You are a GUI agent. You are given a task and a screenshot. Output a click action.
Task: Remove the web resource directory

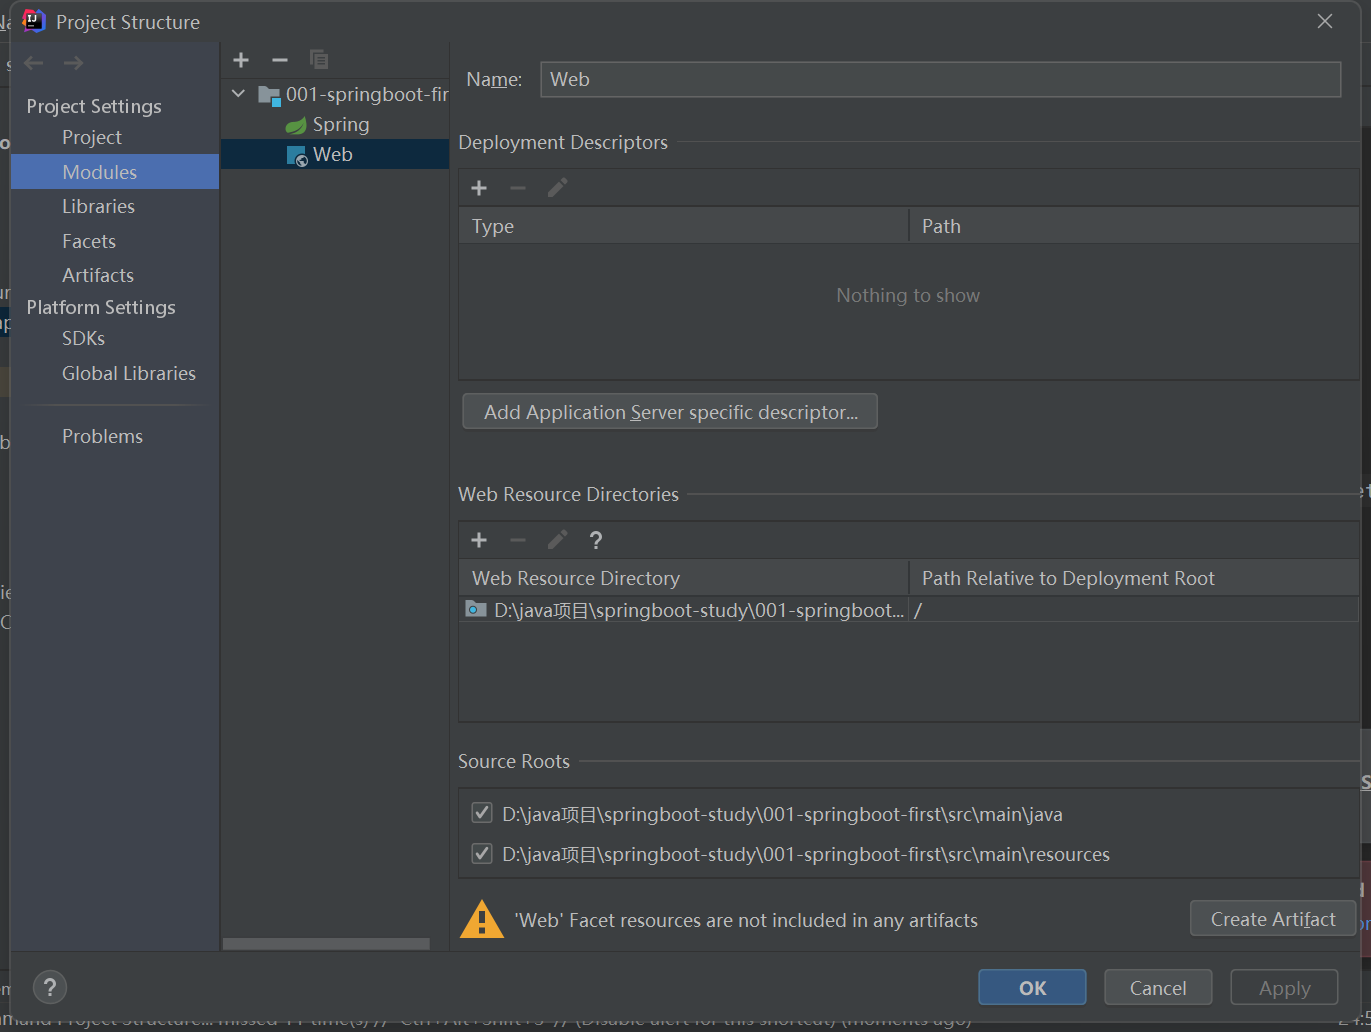pos(518,540)
